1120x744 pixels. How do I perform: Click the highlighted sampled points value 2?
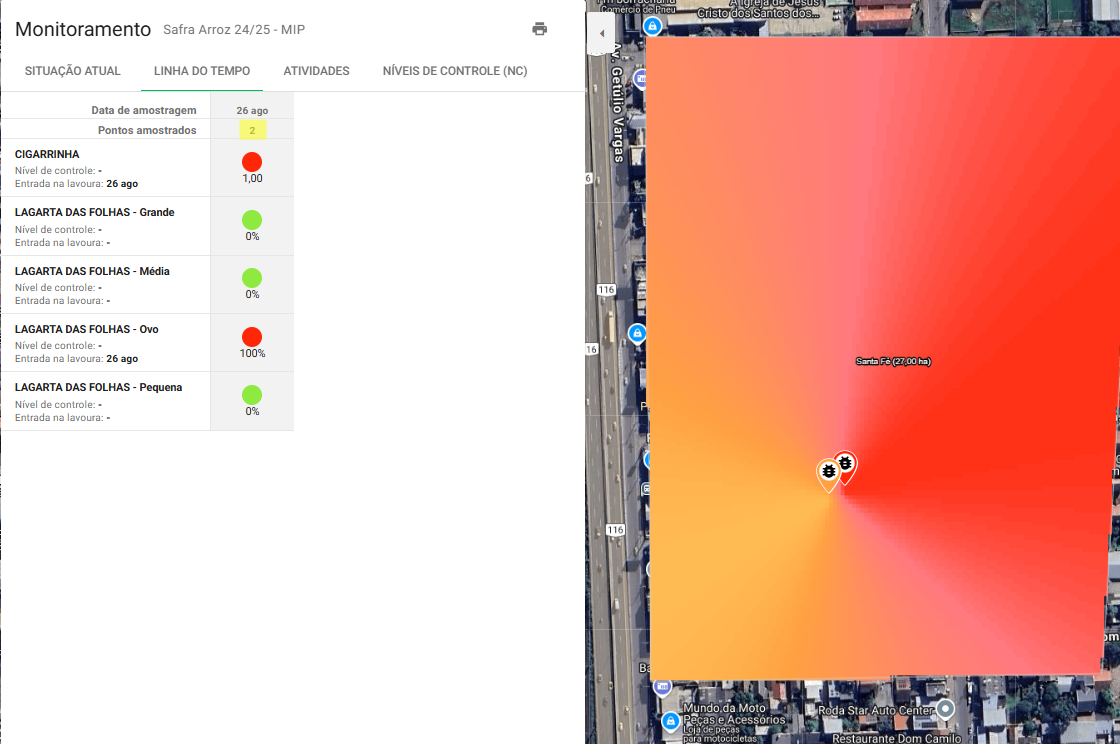click(x=252, y=130)
